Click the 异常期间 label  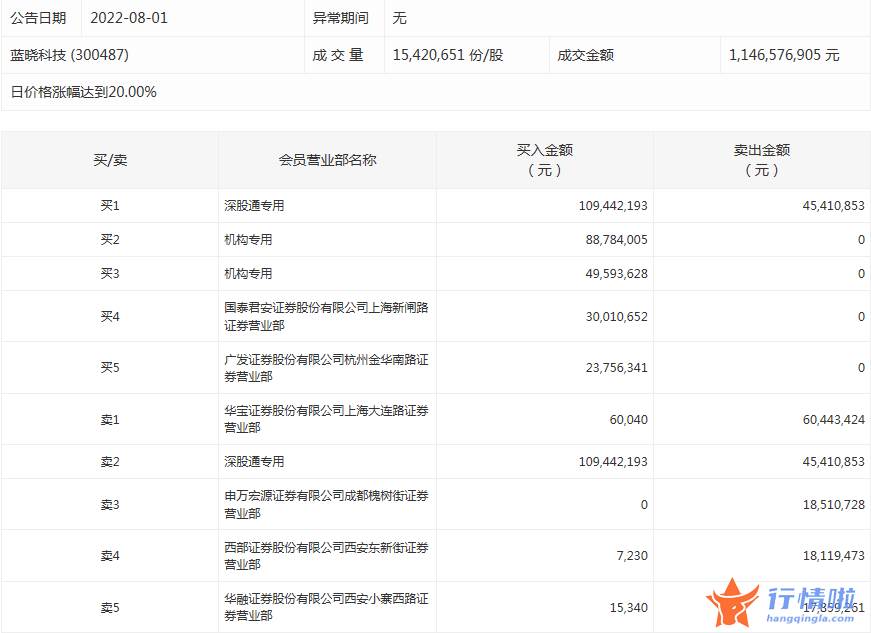click(x=341, y=18)
